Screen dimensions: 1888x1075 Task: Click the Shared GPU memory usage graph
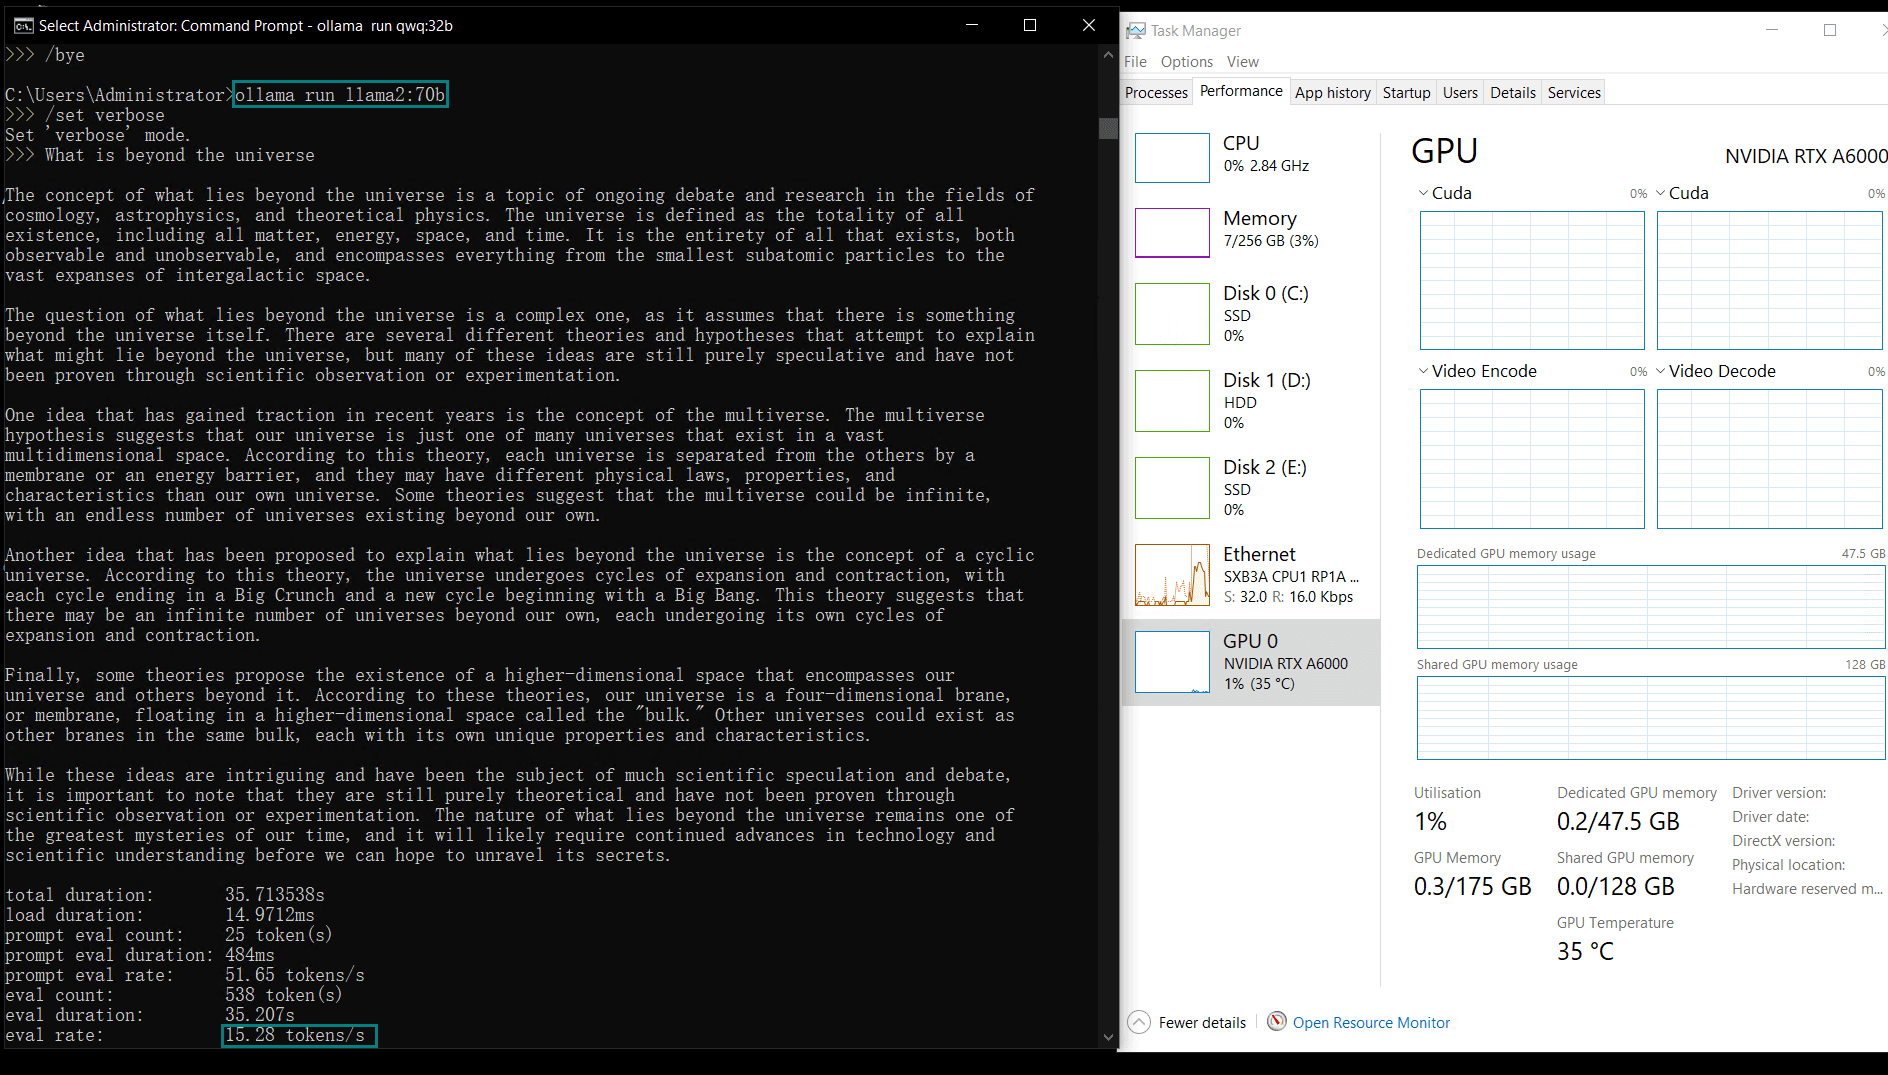click(1651, 718)
